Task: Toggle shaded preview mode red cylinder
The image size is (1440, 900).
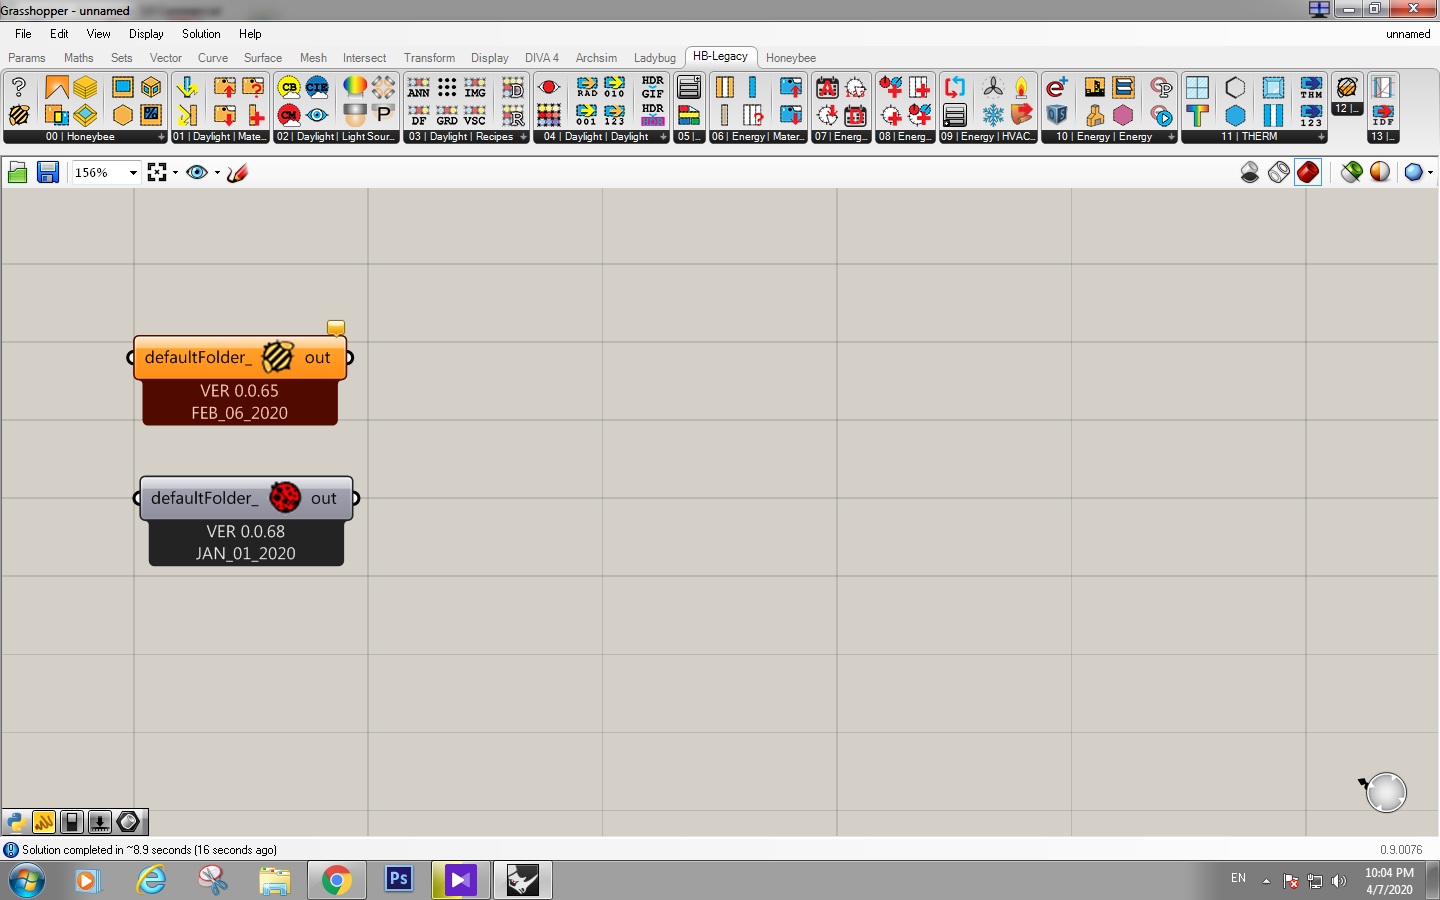Action: (1308, 172)
